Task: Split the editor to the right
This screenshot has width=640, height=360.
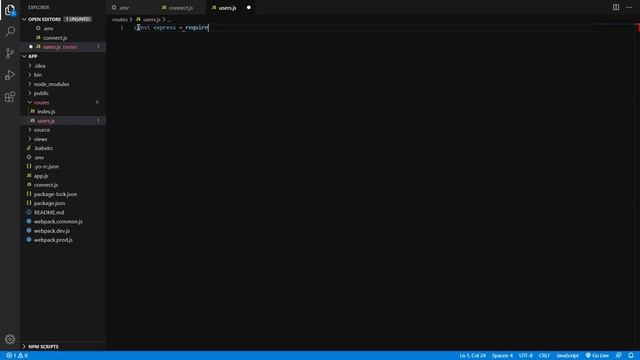Action: pos(616,7)
